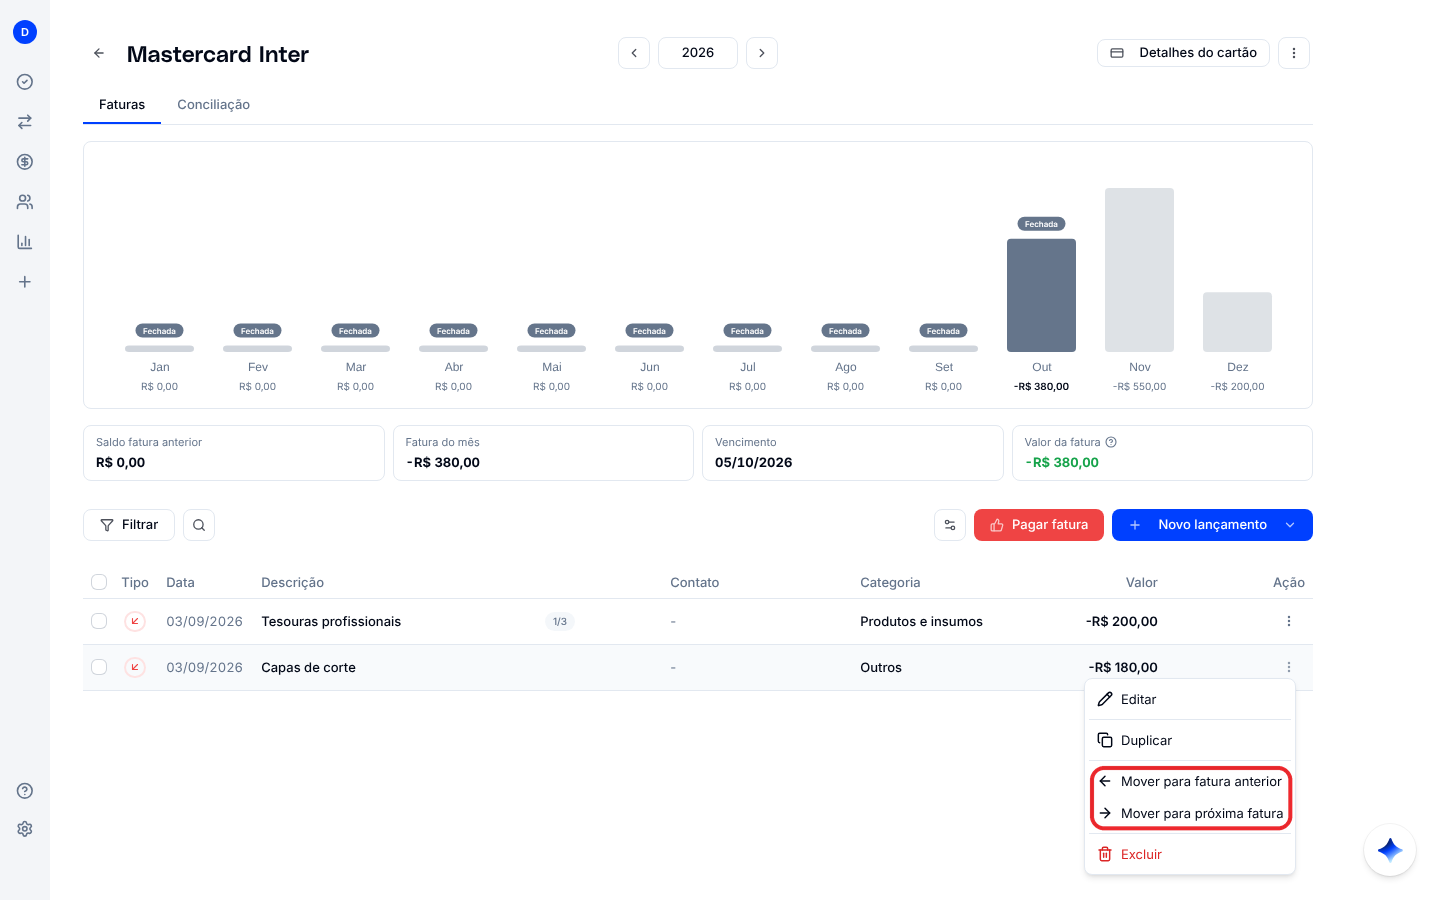The width and height of the screenshot is (1440, 900).
Task: Open Detalhes do cartão
Action: pos(1183,53)
